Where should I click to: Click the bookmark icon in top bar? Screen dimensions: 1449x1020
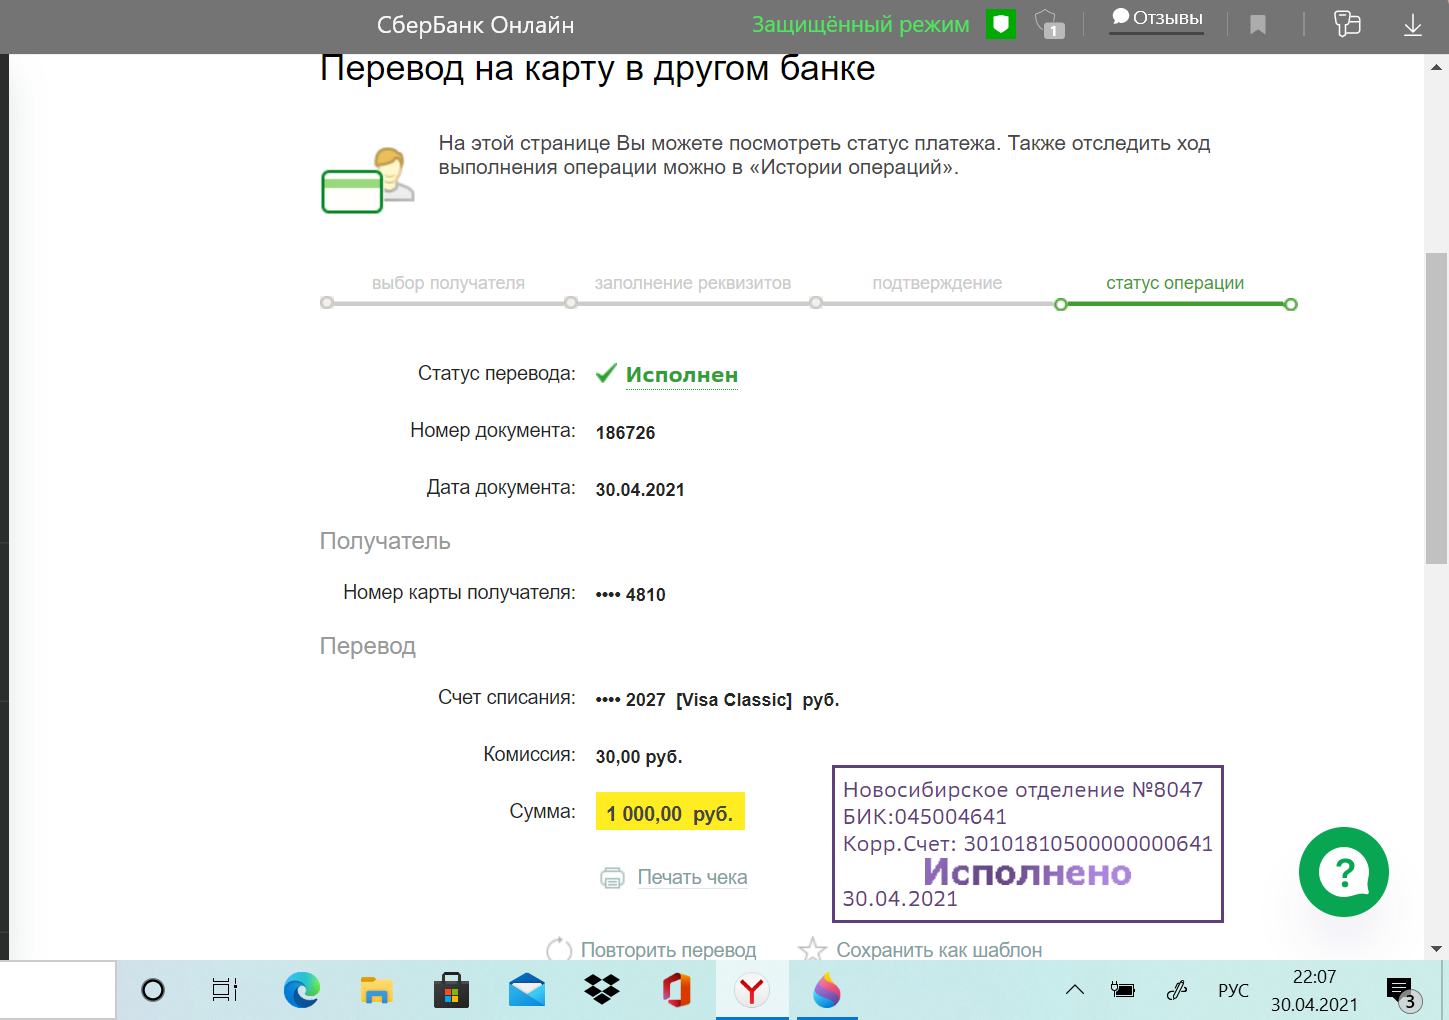tap(1258, 25)
